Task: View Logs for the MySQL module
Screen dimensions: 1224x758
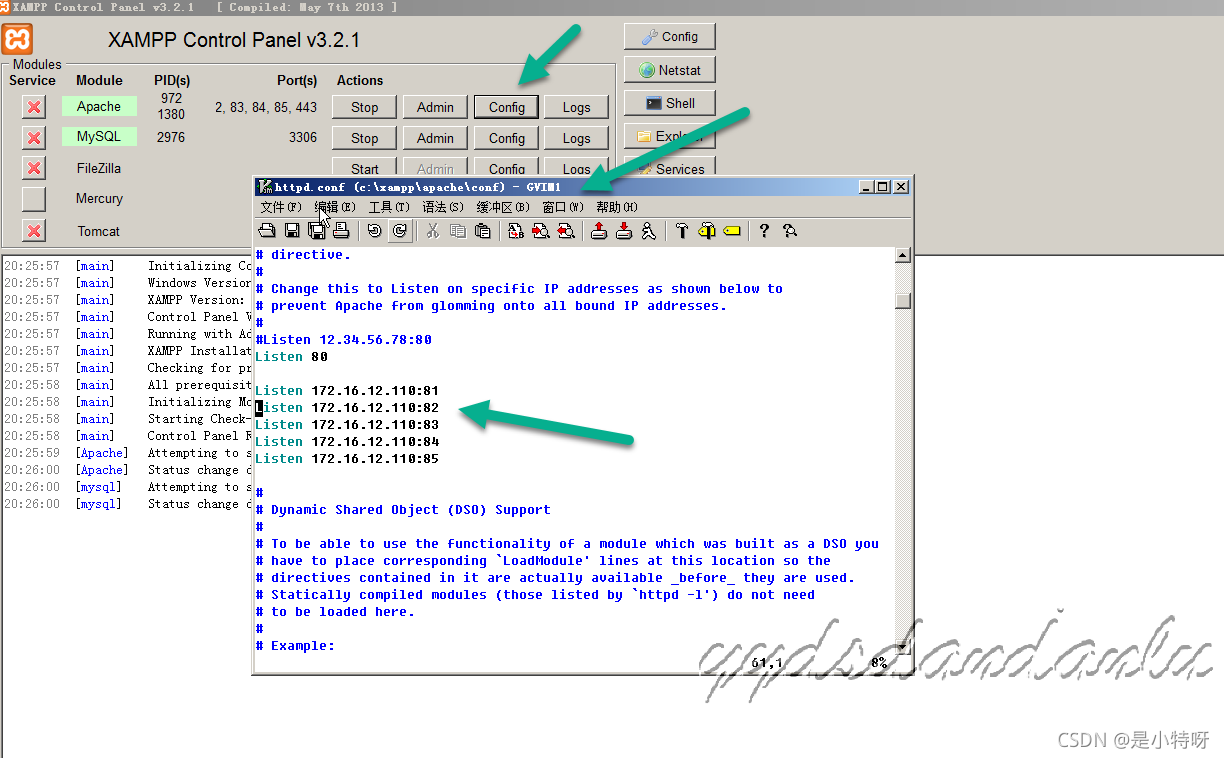Action: coord(577,138)
